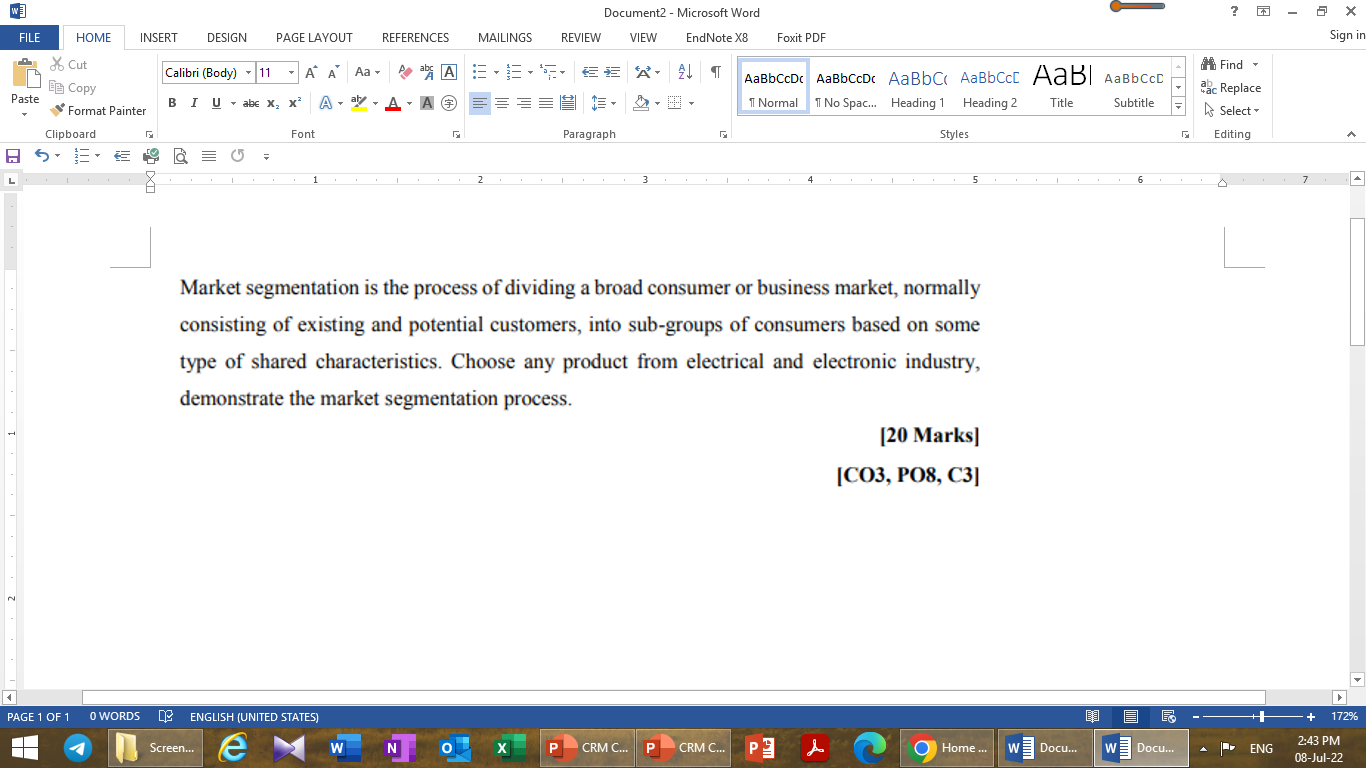Open the font name dropdown
Screen dimensions: 1366x768
click(248, 72)
